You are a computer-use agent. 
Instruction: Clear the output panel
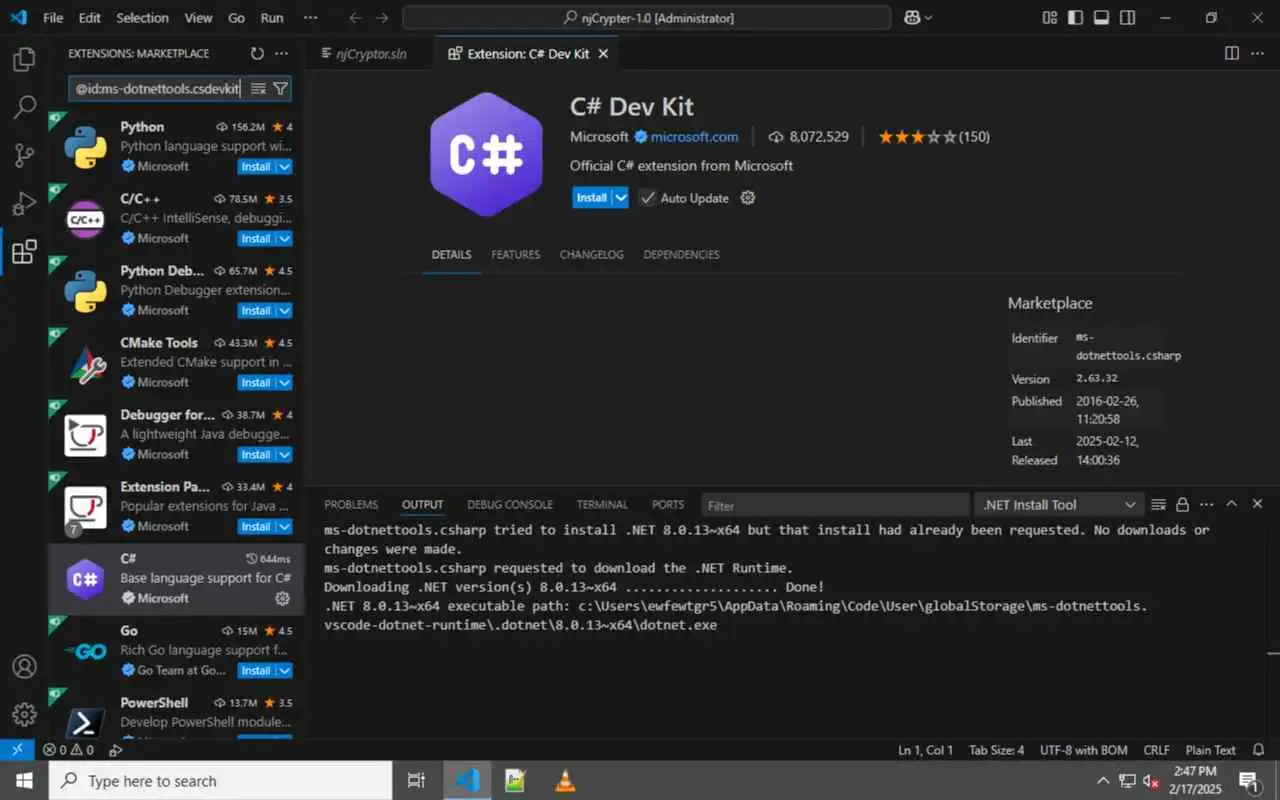(1159, 505)
